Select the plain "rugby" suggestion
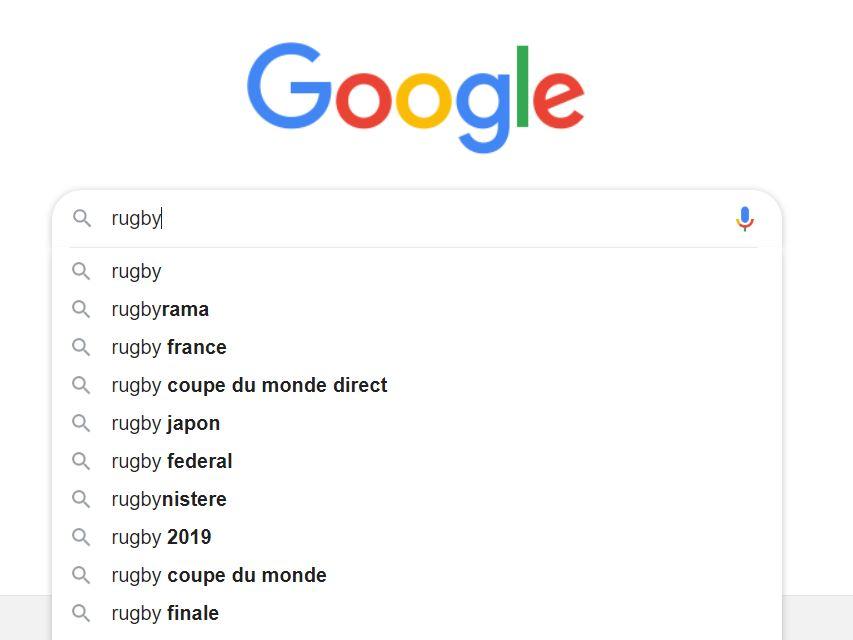 point(417,271)
